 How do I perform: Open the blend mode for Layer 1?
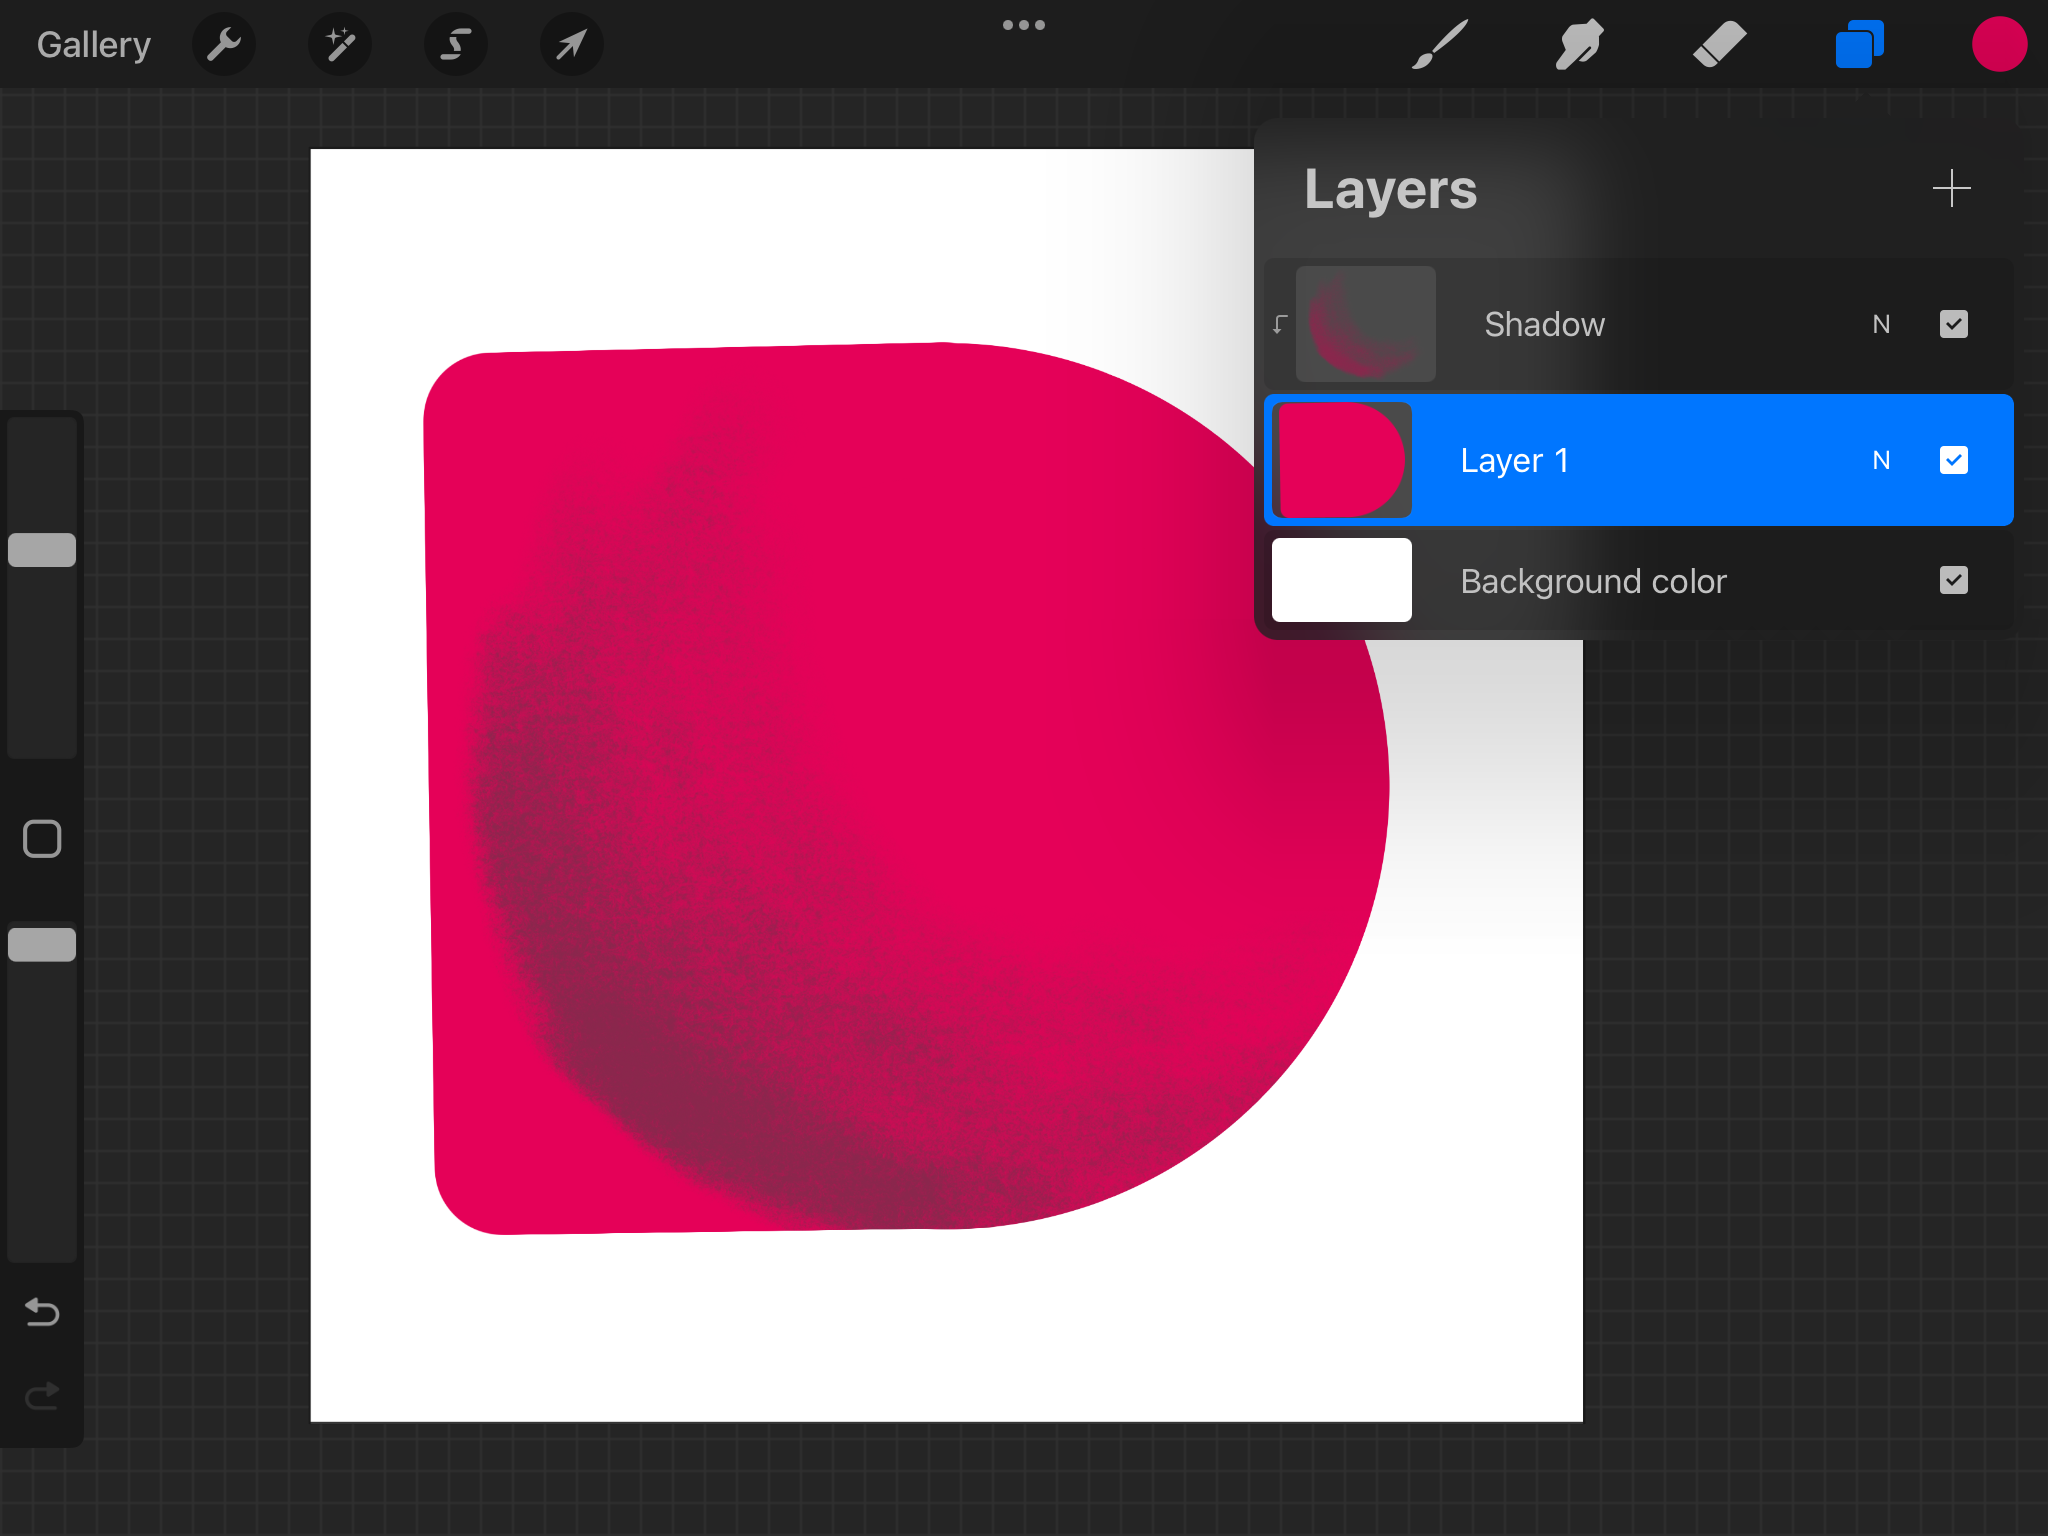tap(1881, 459)
